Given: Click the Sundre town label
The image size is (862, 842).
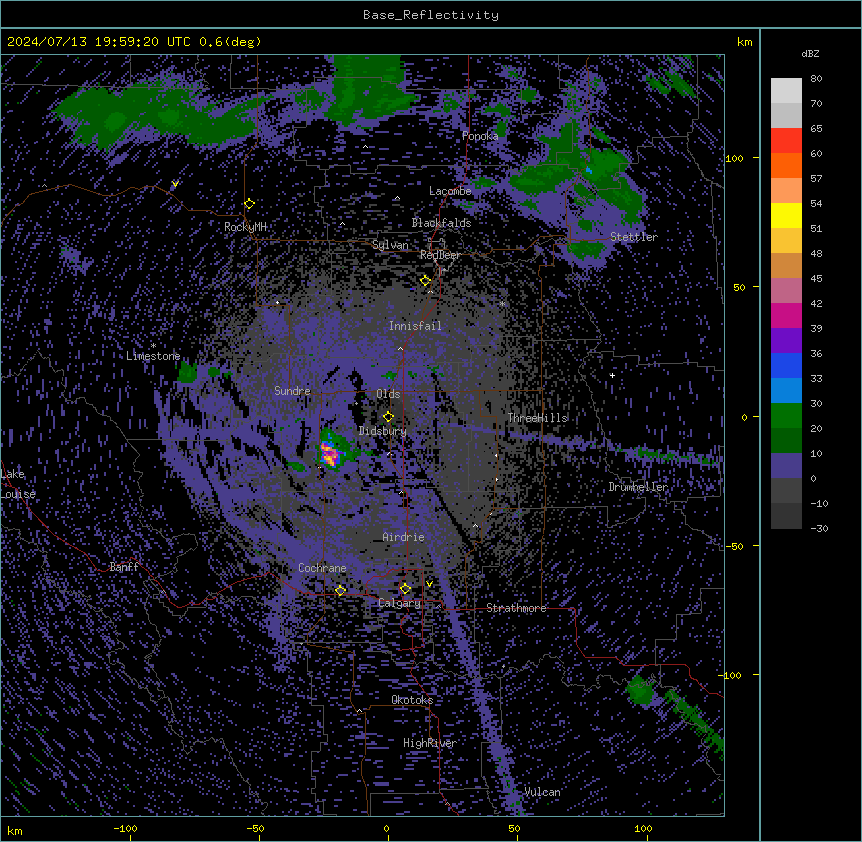Looking at the screenshot, I should coord(292,391).
